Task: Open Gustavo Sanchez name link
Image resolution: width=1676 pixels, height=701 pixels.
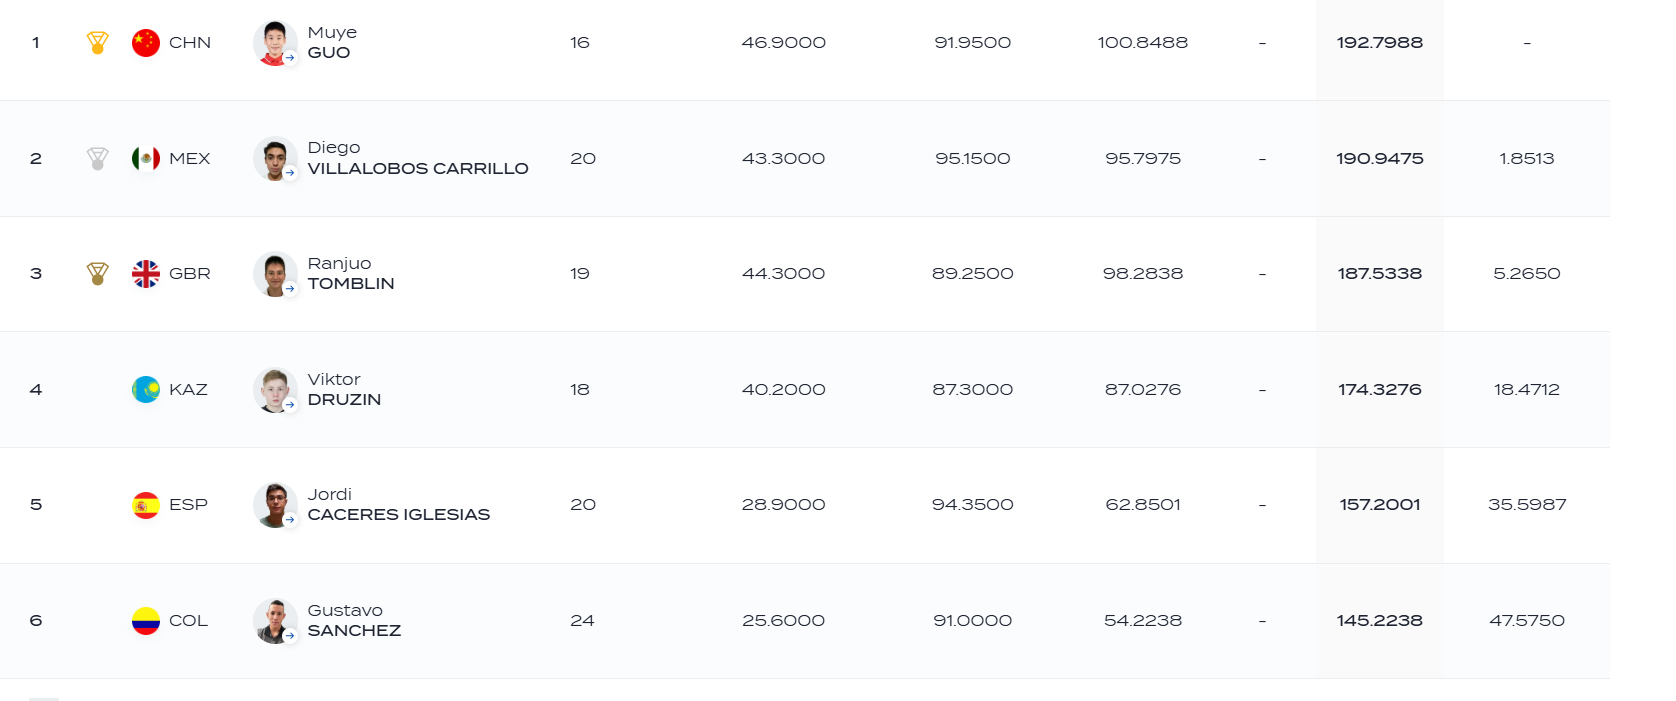Action: click(x=354, y=620)
